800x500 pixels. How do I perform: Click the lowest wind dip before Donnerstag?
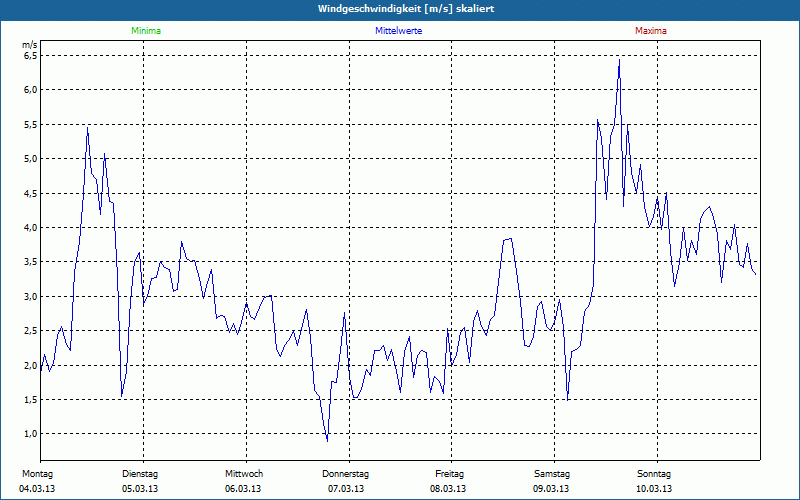[327, 440]
